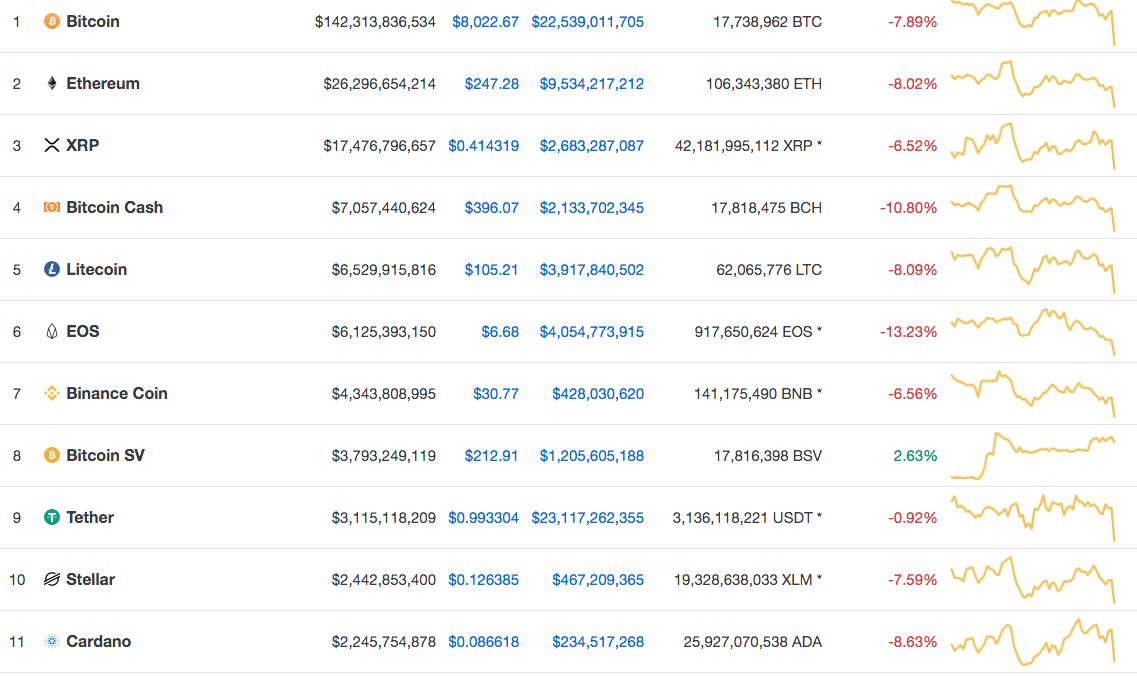Open Bitcoin price $8,022.67 link
This screenshot has width=1137, height=676.
485,21
